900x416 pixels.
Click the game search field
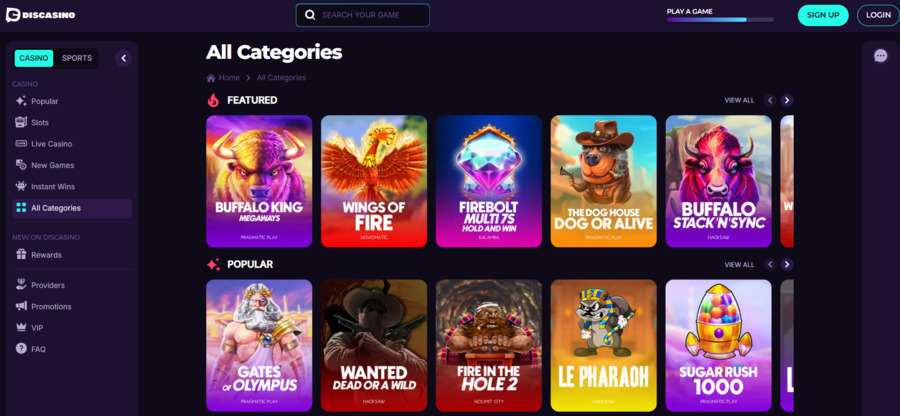[363, 15]
